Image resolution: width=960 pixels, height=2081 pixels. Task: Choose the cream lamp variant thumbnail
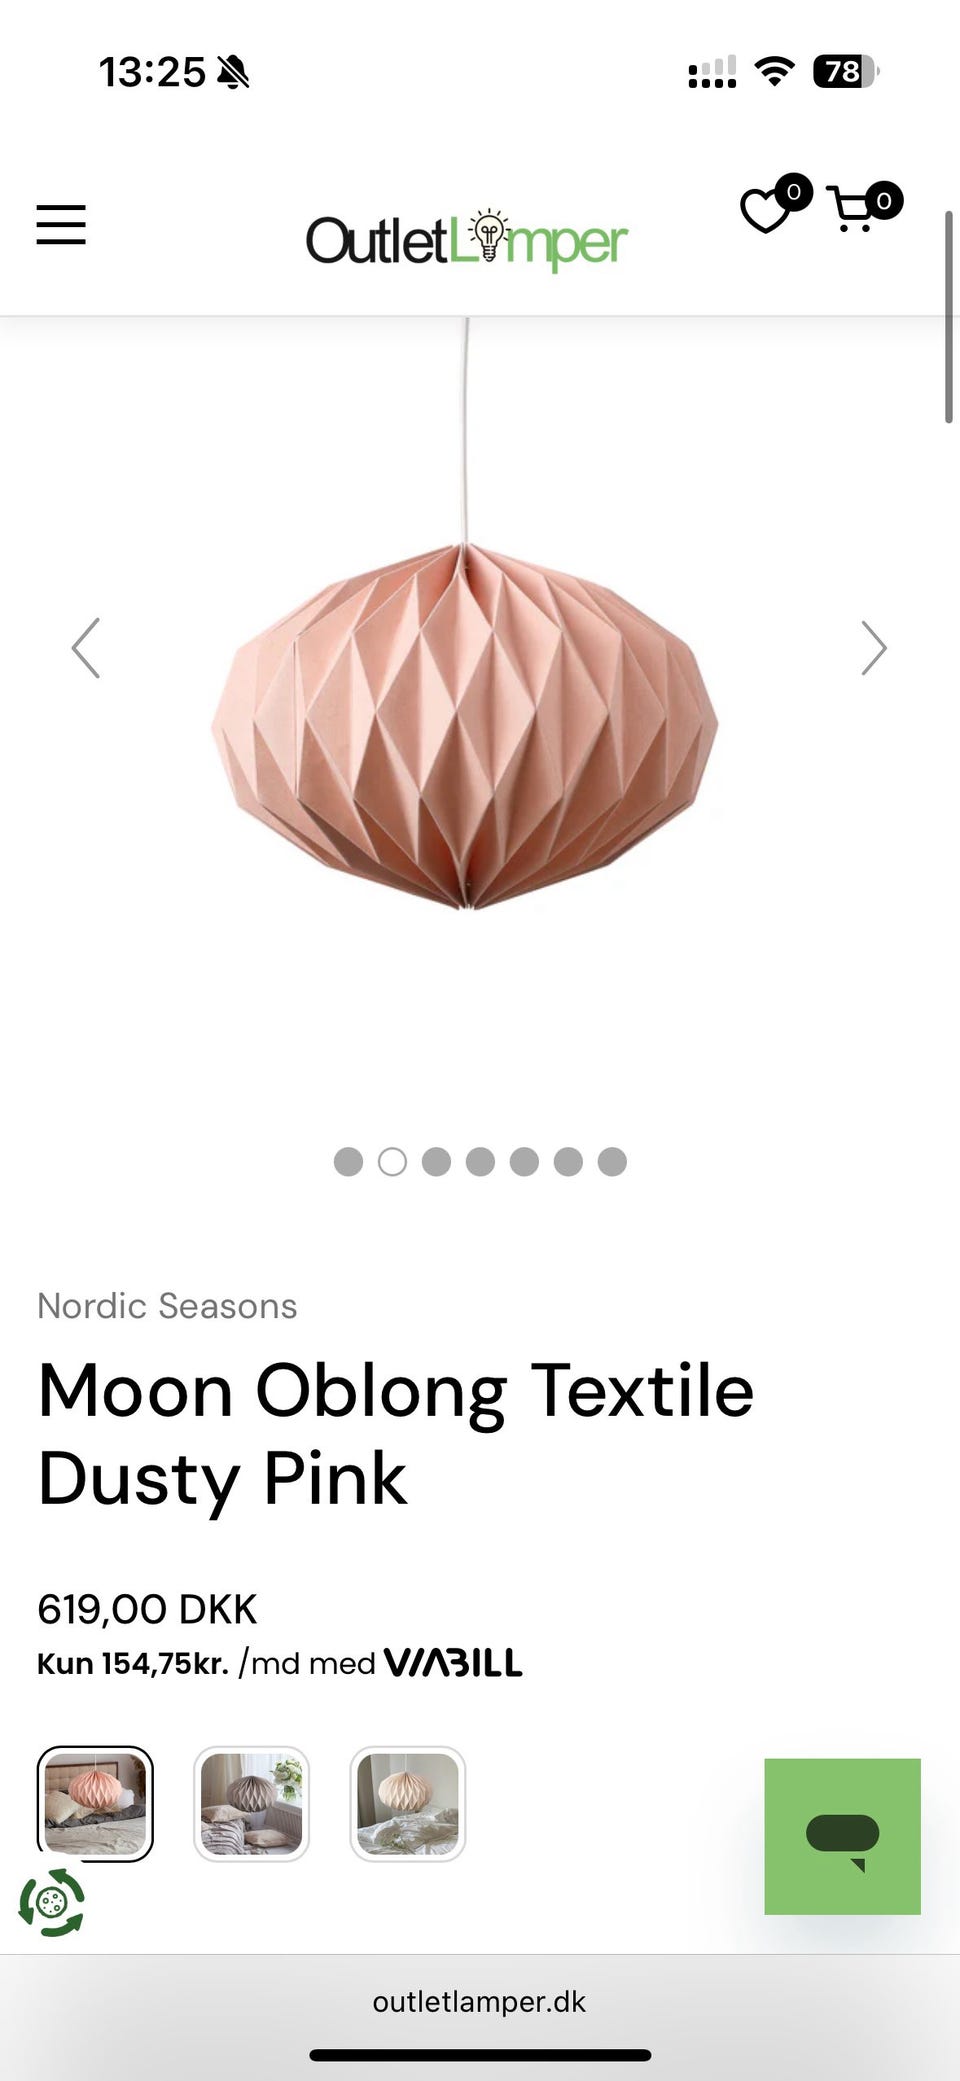(x=407, y=1803)
